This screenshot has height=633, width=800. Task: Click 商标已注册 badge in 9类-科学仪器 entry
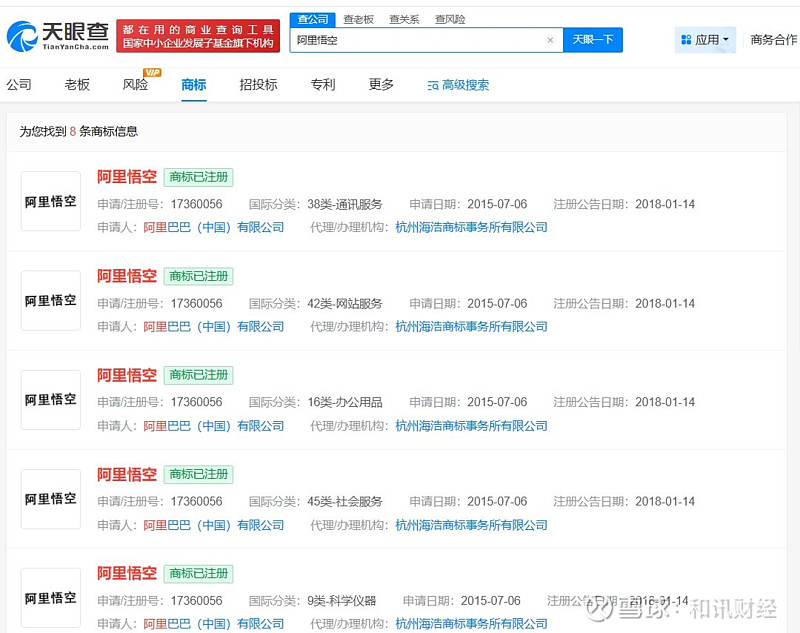point(198,573)
